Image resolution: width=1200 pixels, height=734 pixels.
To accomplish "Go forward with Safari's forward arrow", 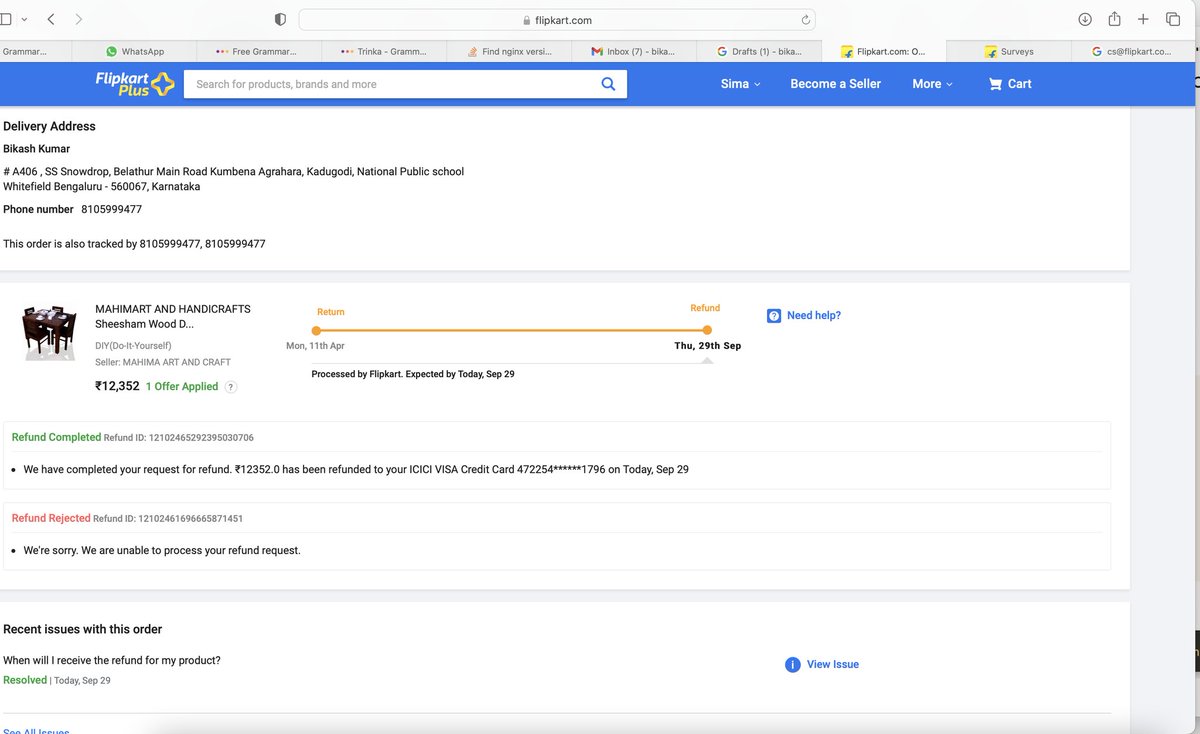I will coord(79,19).
